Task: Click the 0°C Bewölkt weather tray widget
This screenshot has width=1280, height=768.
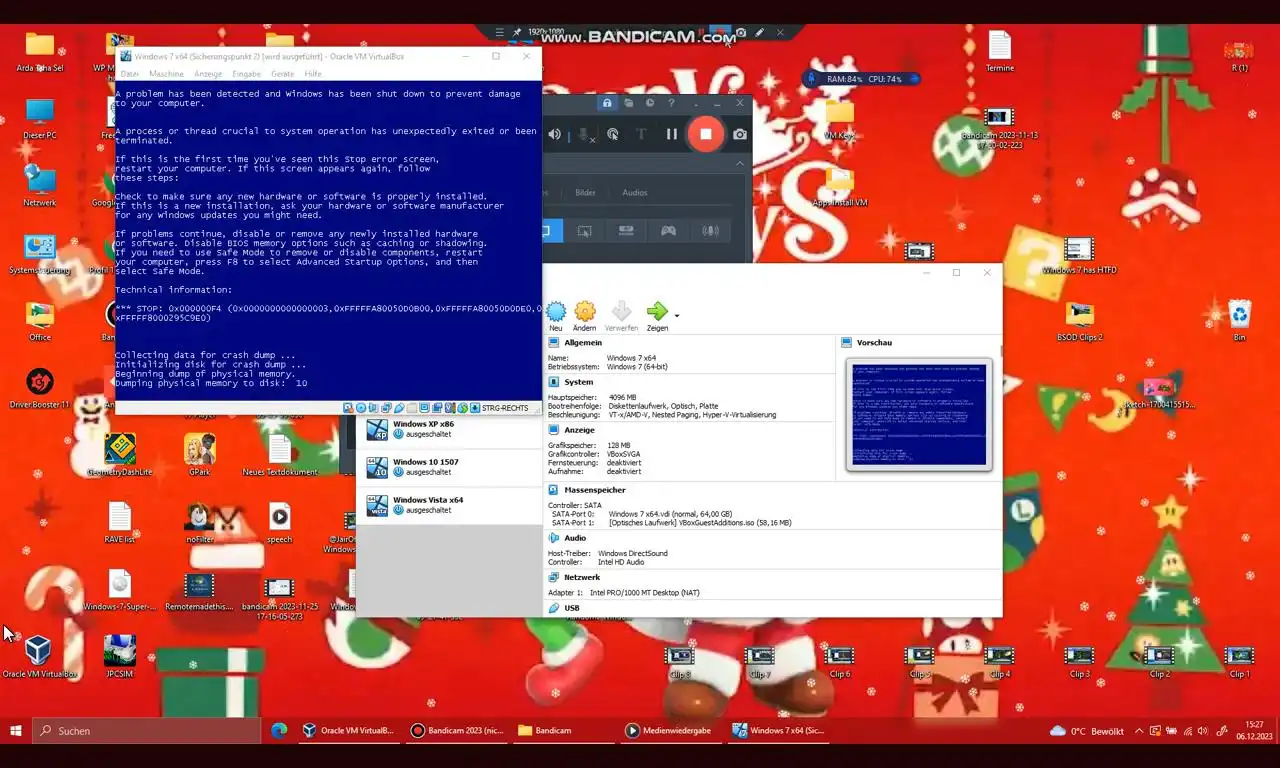Action: pyautogui.click(x=1087, y=731)
